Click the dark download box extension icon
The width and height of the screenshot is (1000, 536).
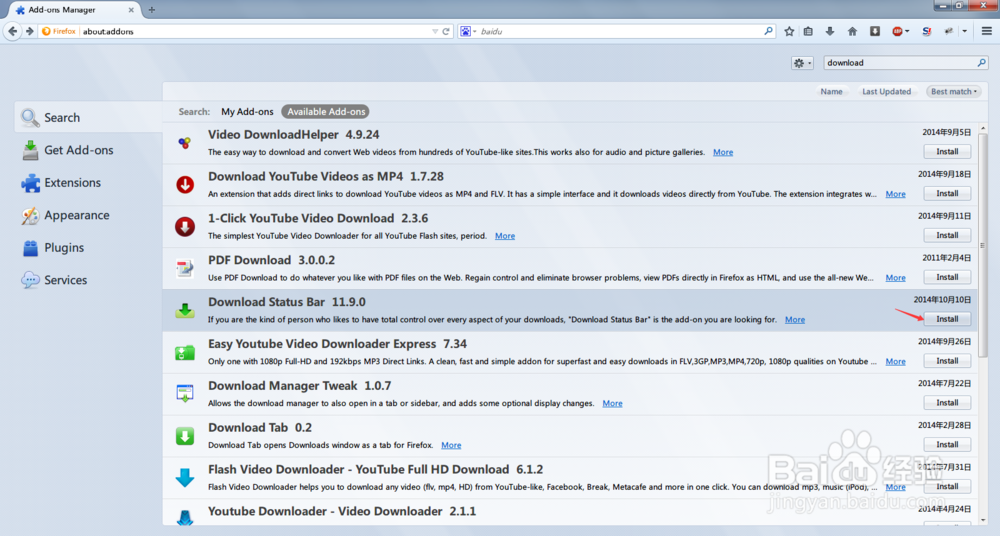point(875,31)
